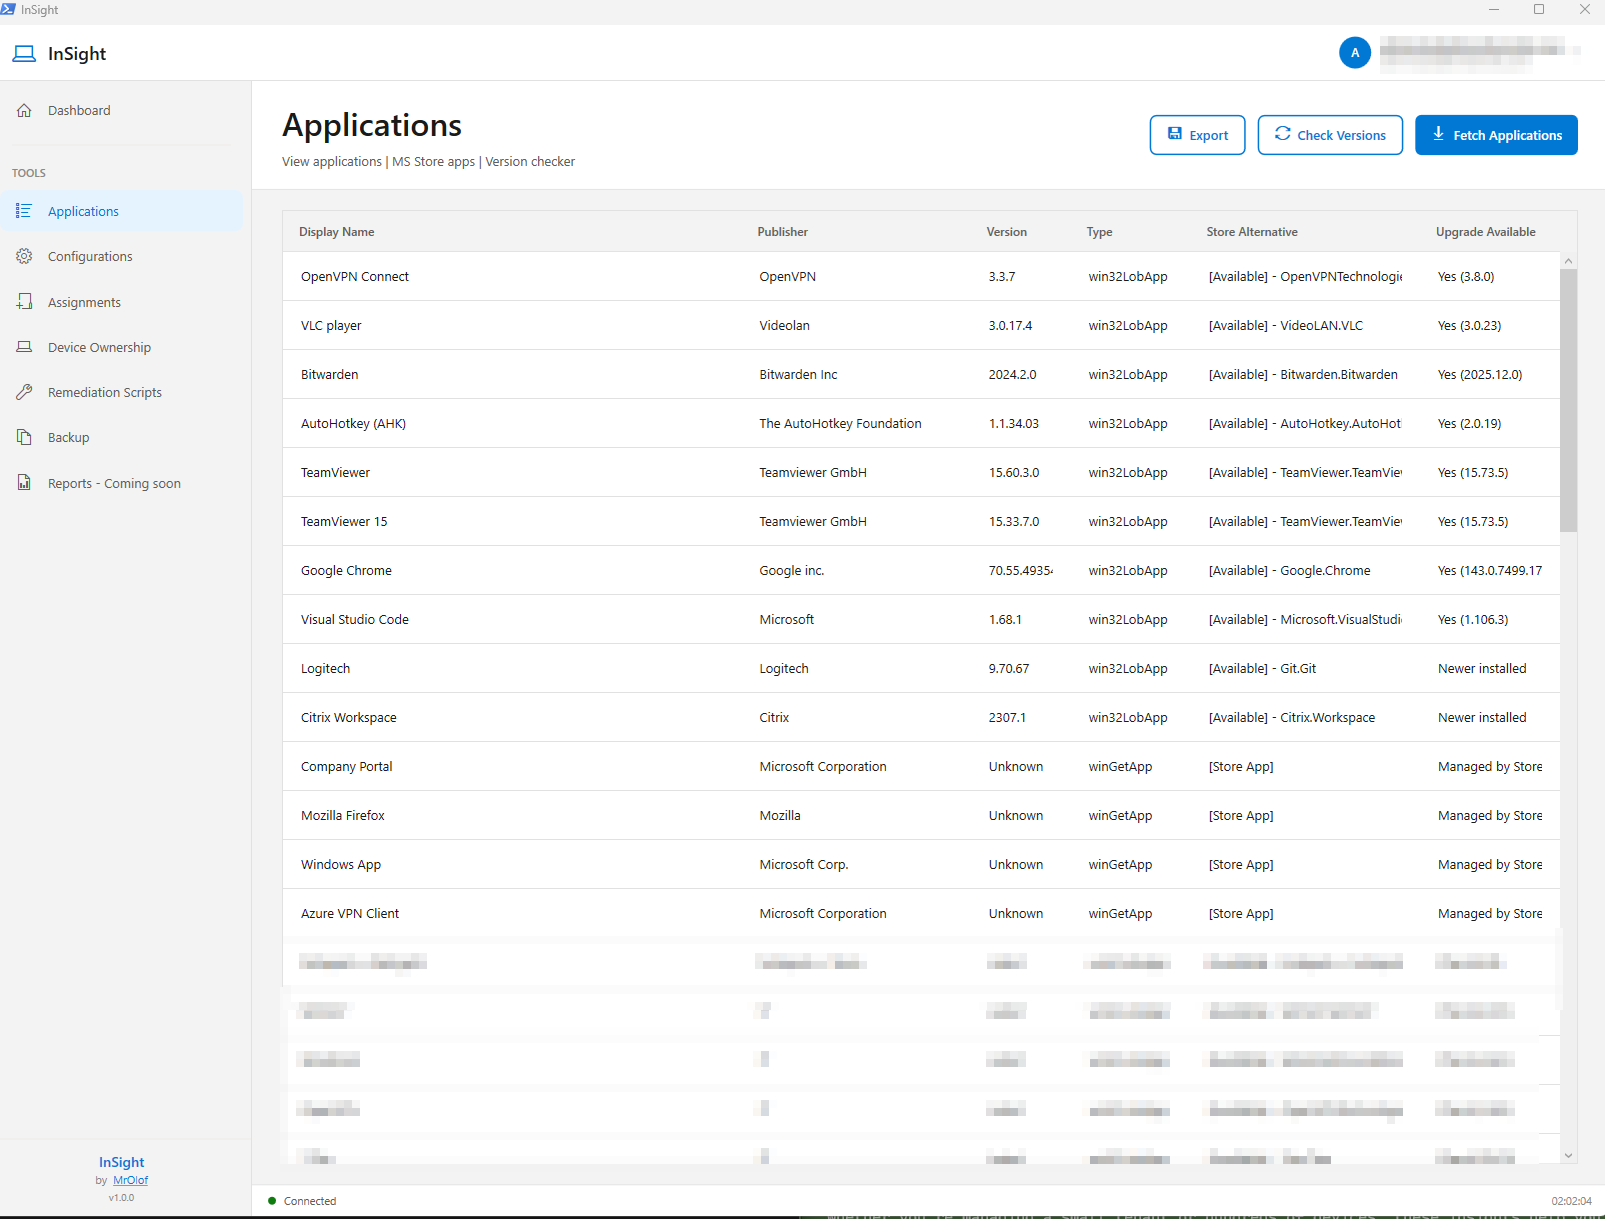The width and height of the screenshot is (1605, 1219).
Task: Click version '2307.1' for Citrix
Action: click(1007, 718)
